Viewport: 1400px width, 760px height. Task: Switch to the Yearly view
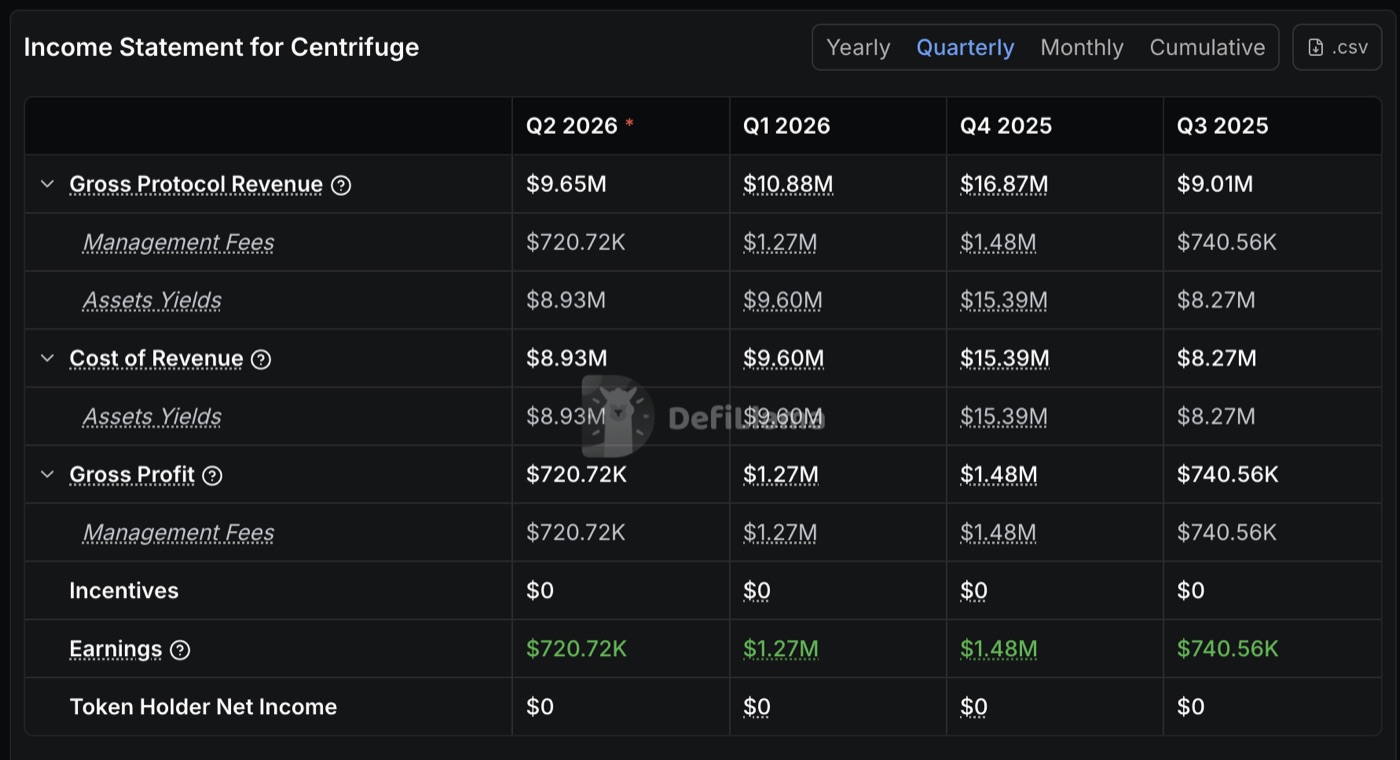[x=858, y=47]
